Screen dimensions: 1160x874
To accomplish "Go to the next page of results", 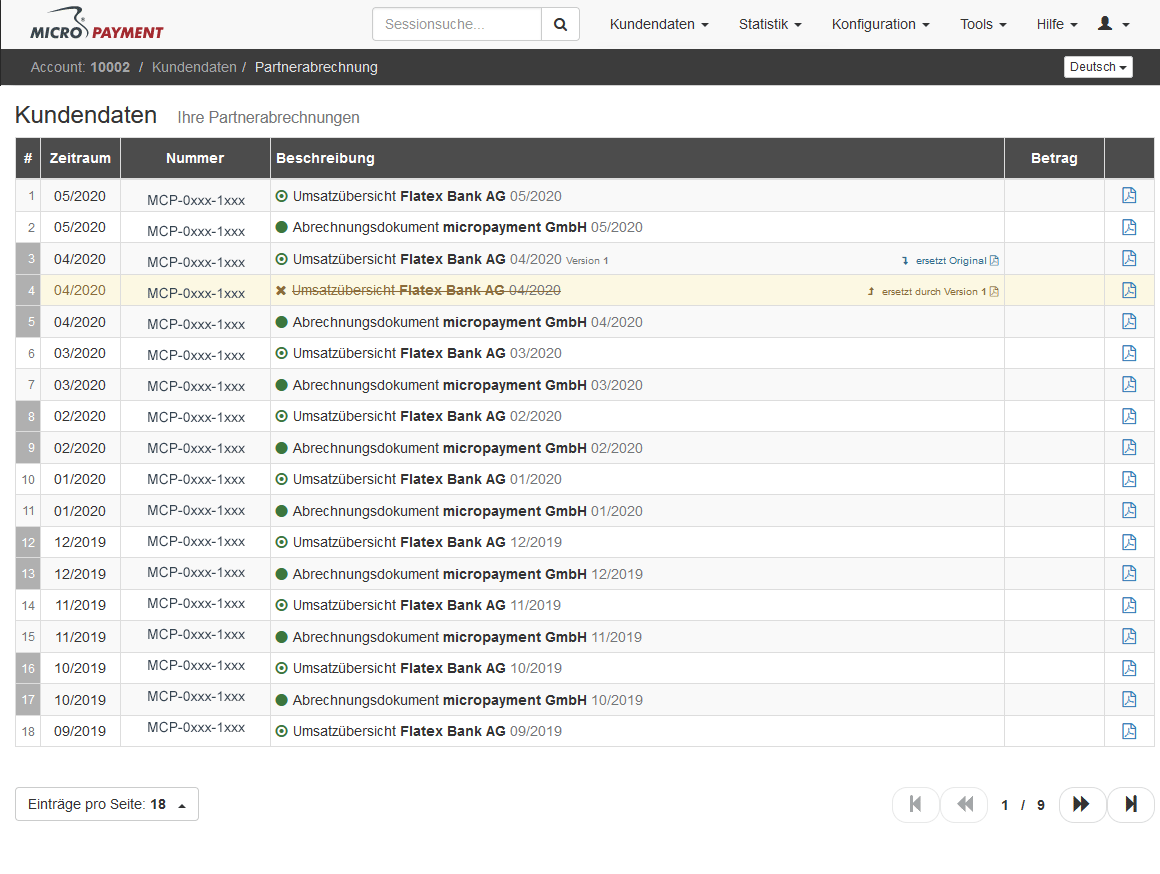I will tap(1082, 804).
